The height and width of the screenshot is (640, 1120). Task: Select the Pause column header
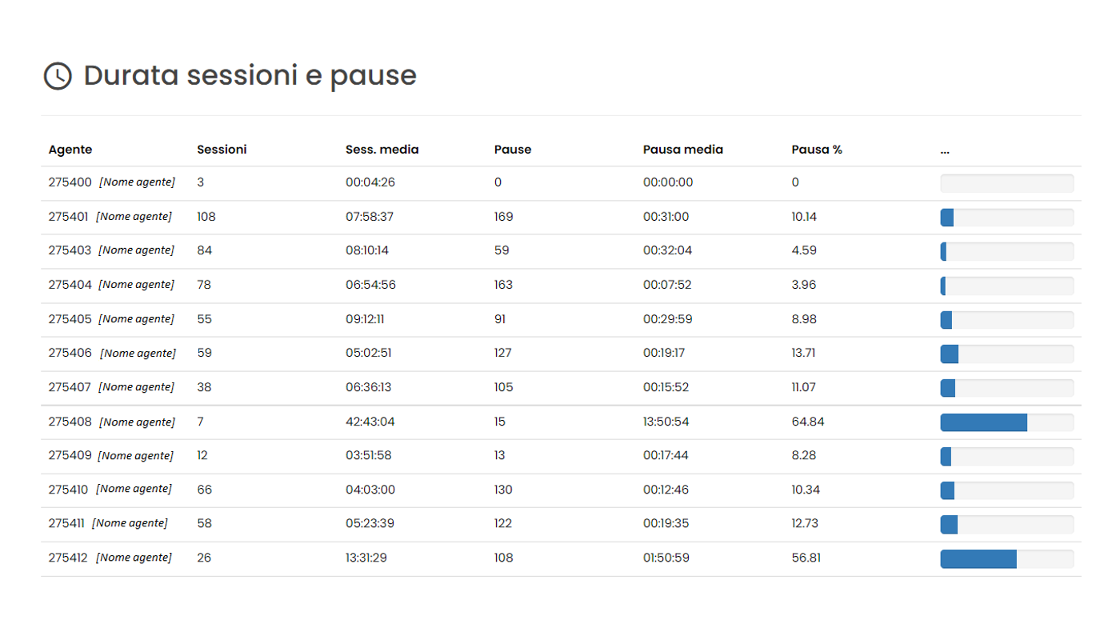(x=512, y=150)
